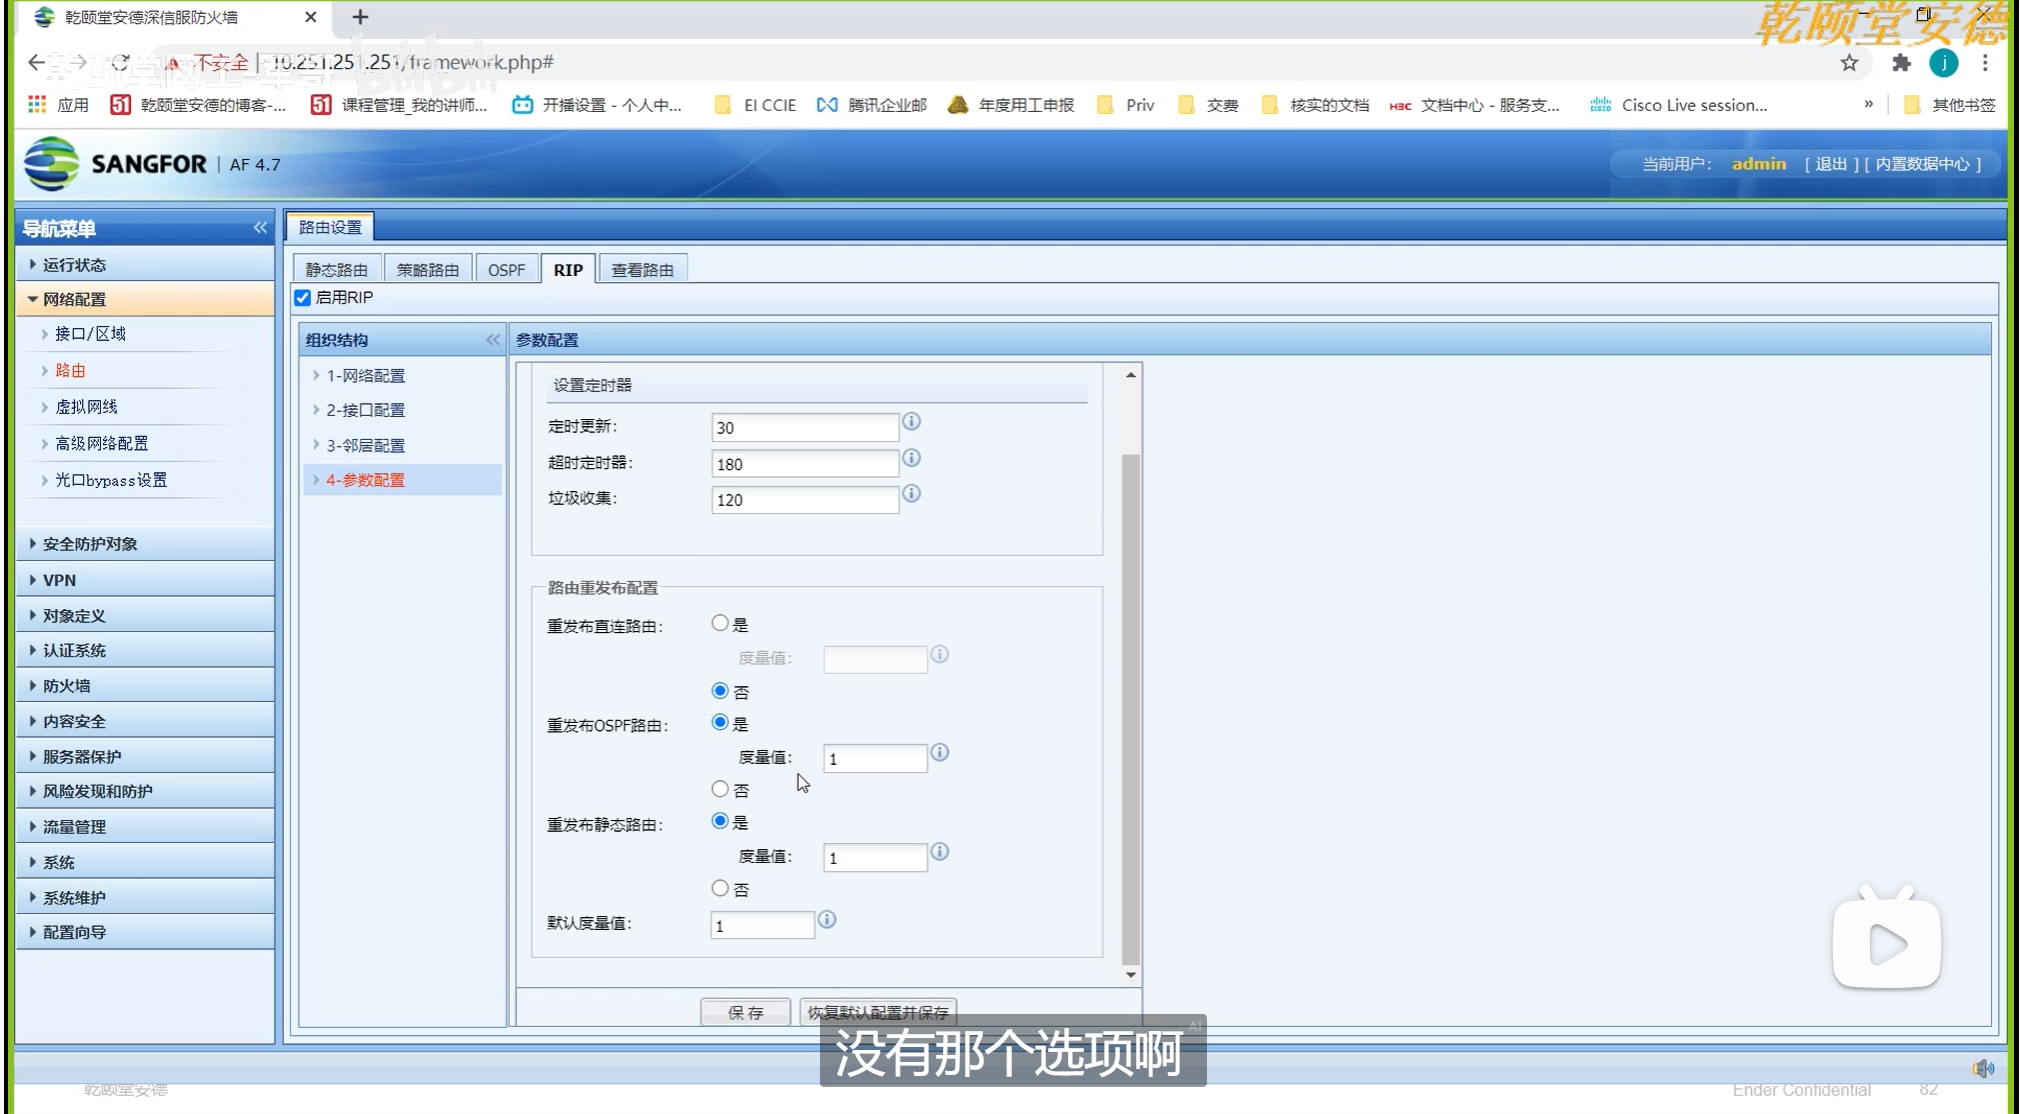Expand the VPN navigation section
This screenshot has width=2020, height=1114.
(59, 580)
